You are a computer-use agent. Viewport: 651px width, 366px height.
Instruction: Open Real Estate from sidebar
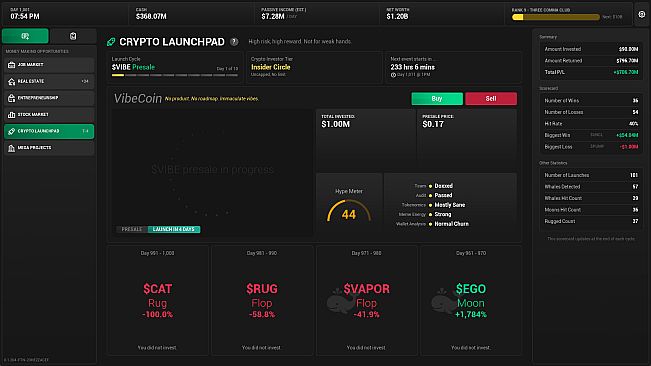click(x=49, y=81)
